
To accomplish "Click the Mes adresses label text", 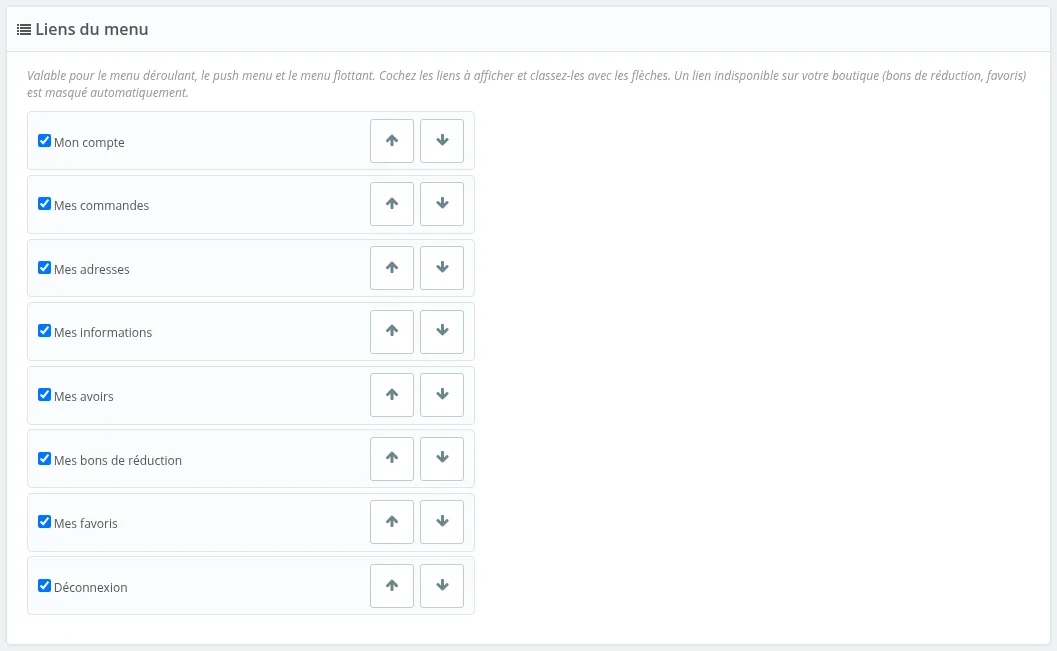I will pos(92,270).
